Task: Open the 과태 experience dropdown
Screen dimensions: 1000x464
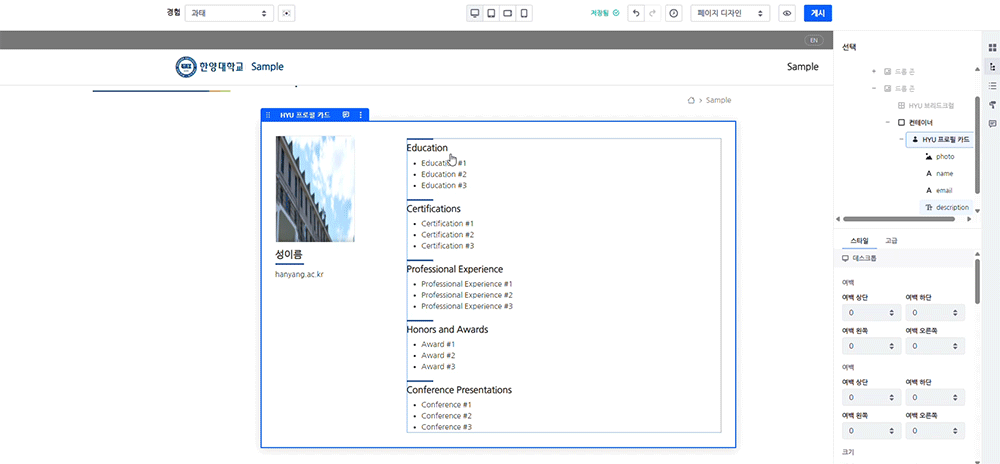Action: (x=228, y=13)
